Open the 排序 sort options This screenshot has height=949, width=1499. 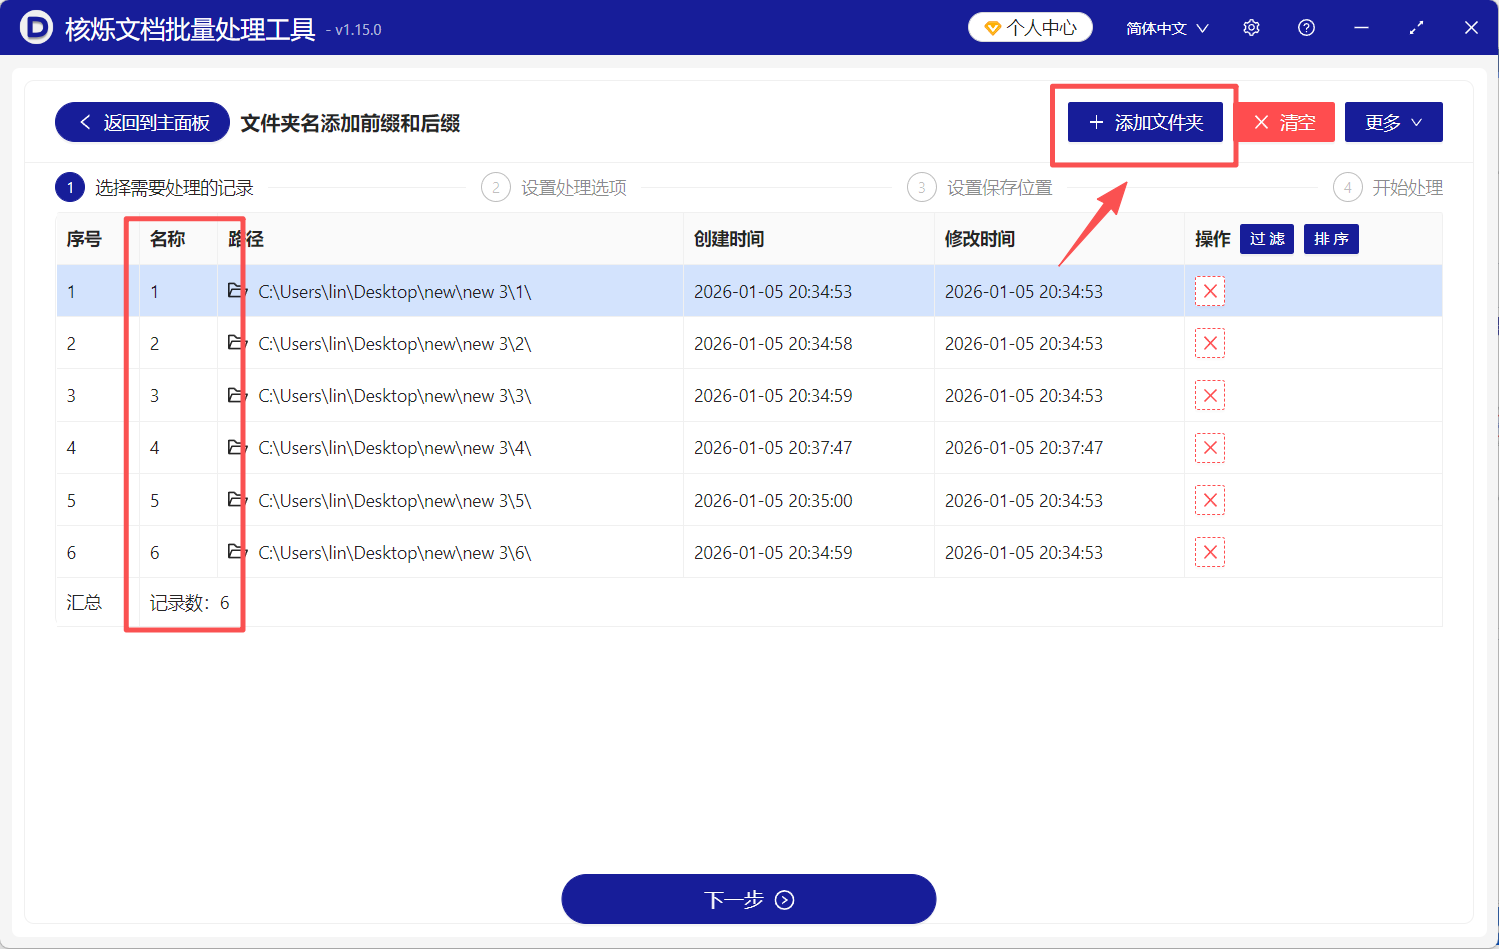1330,239
